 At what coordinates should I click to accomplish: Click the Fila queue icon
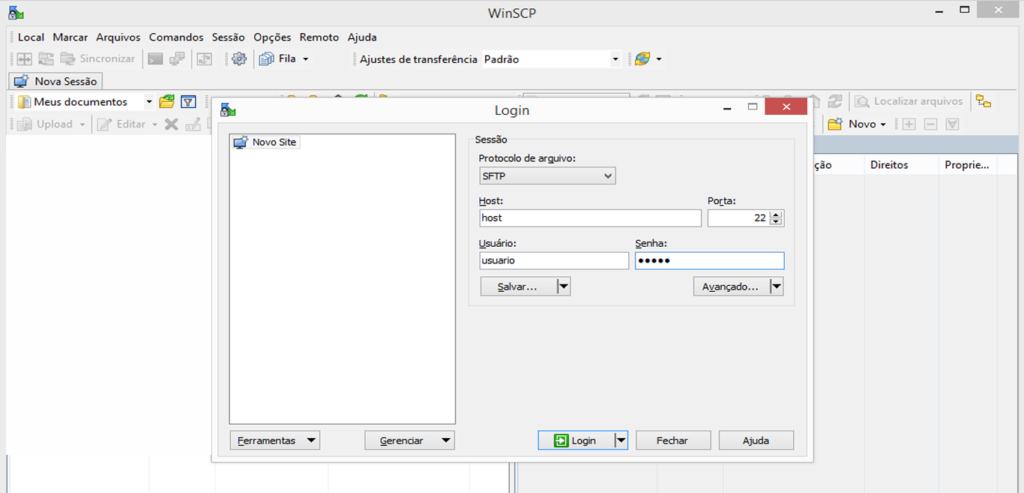coord(266,59)
